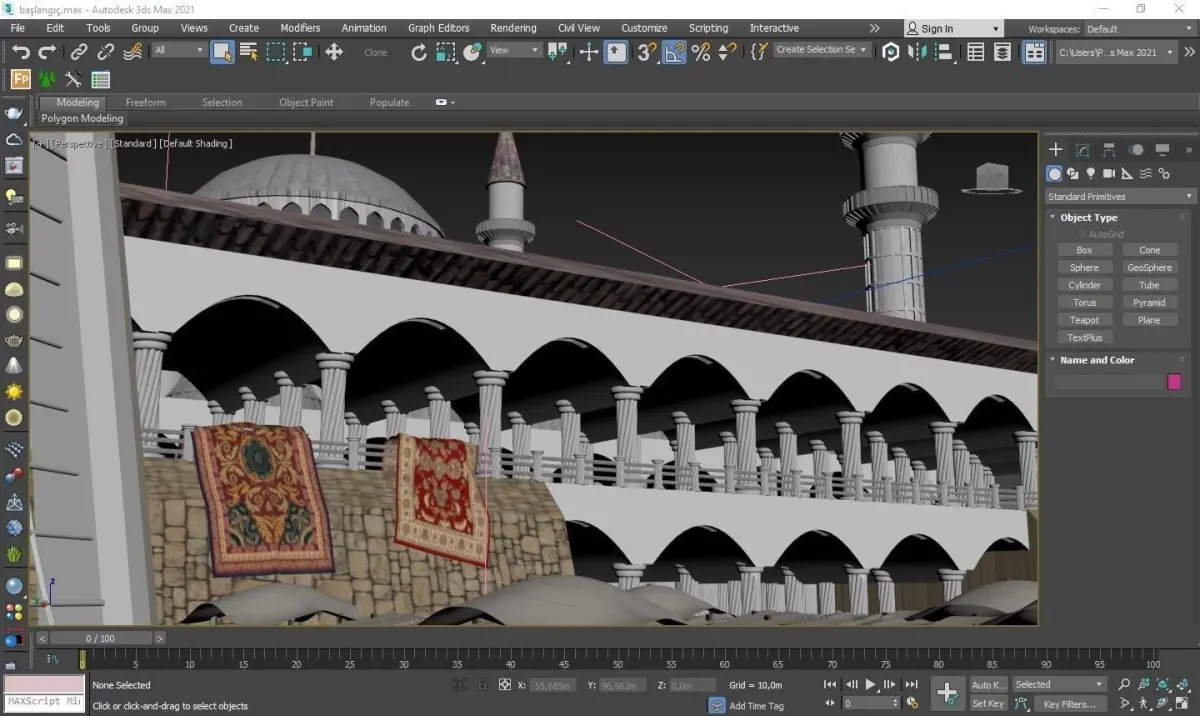Open Select by Name list tool
Viewport: 1200px width, 716px height.
coord(249,52)
